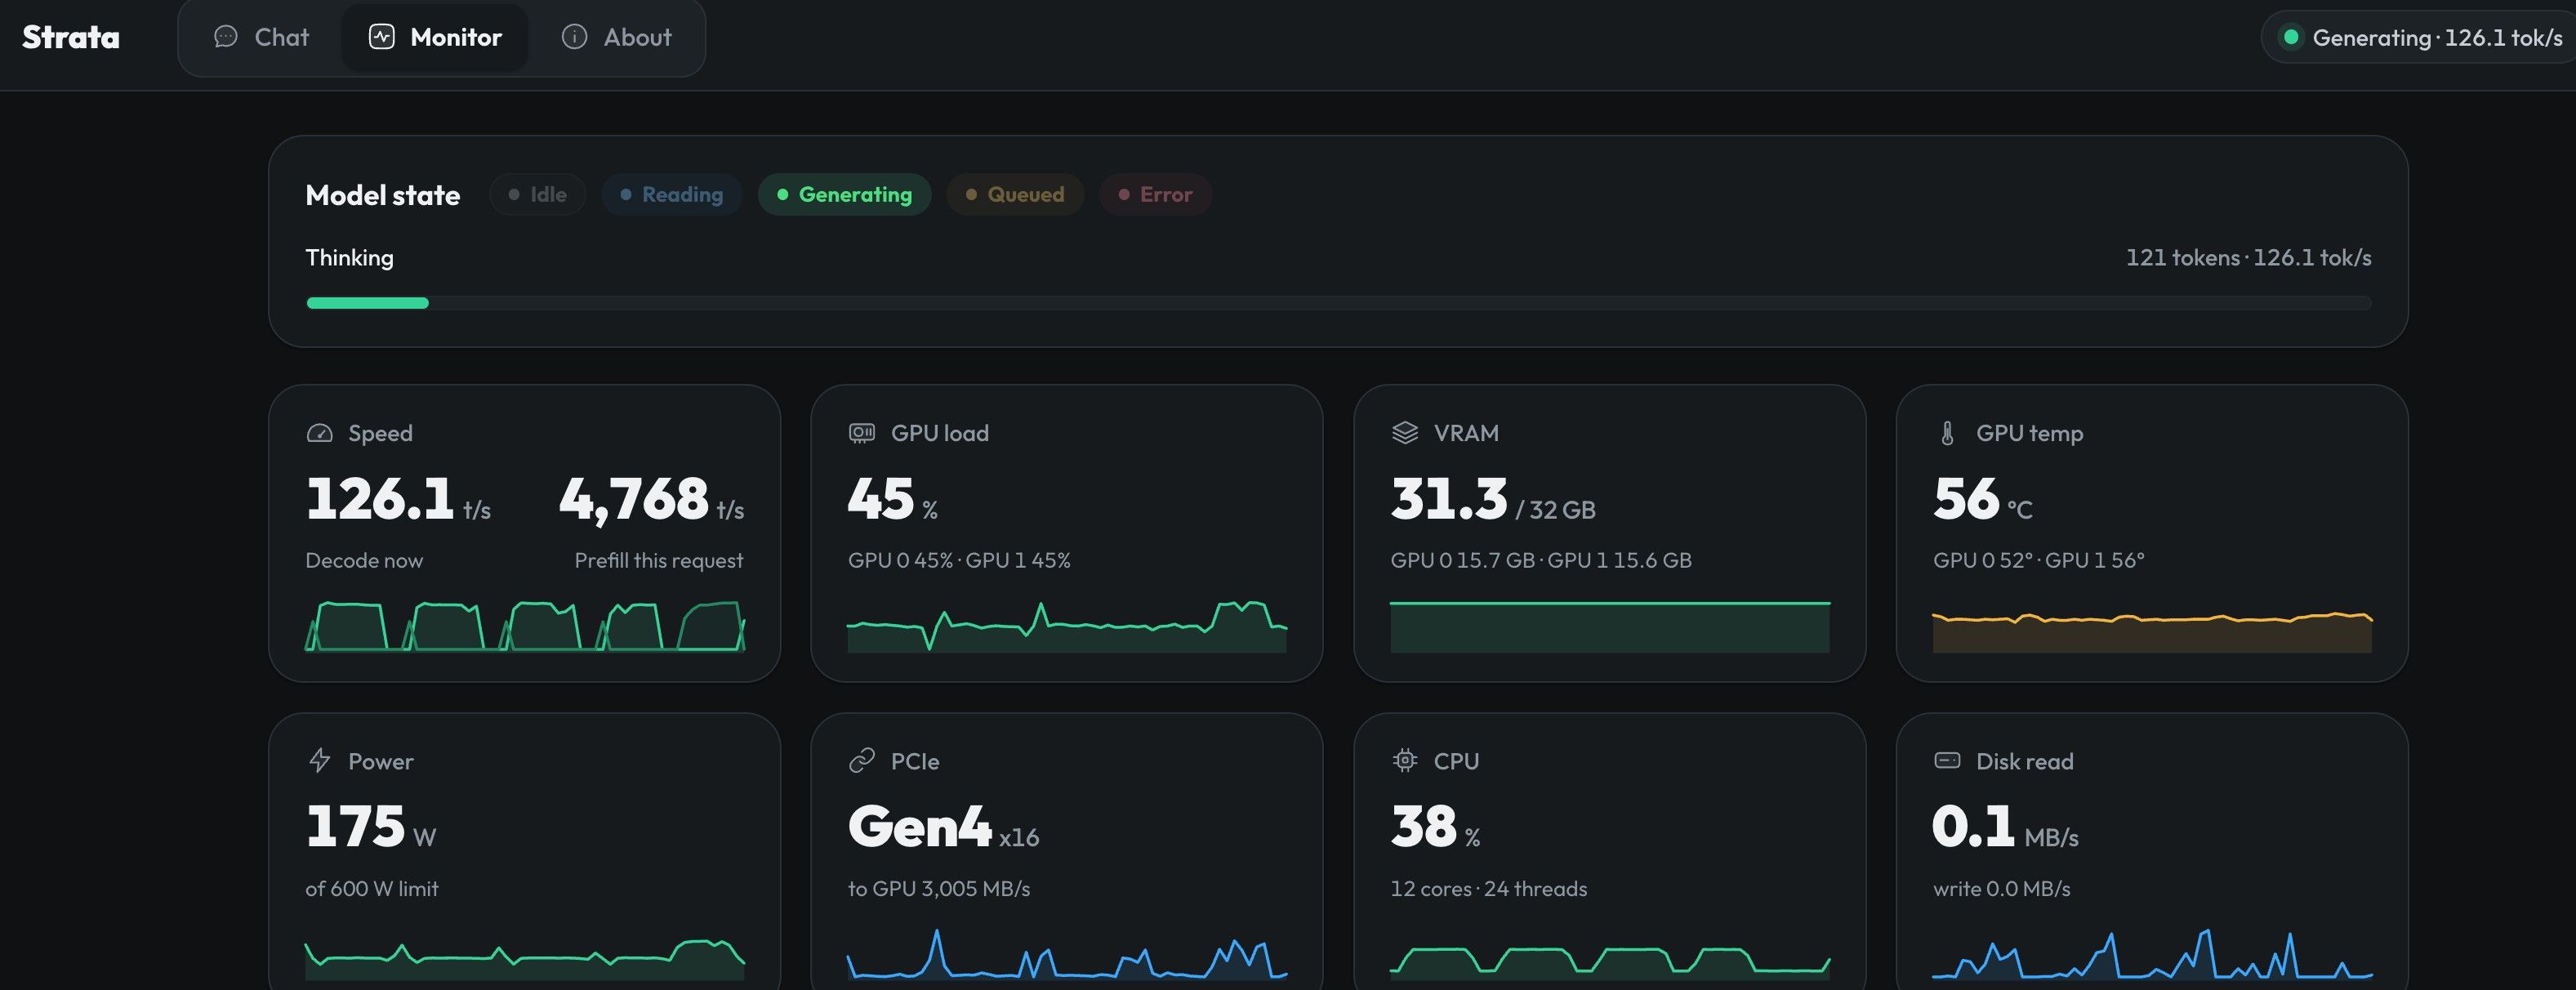The width and height of the screenshot is (2576, 990).
Task: Switch to the Chat tab
Action: point(261,37)
